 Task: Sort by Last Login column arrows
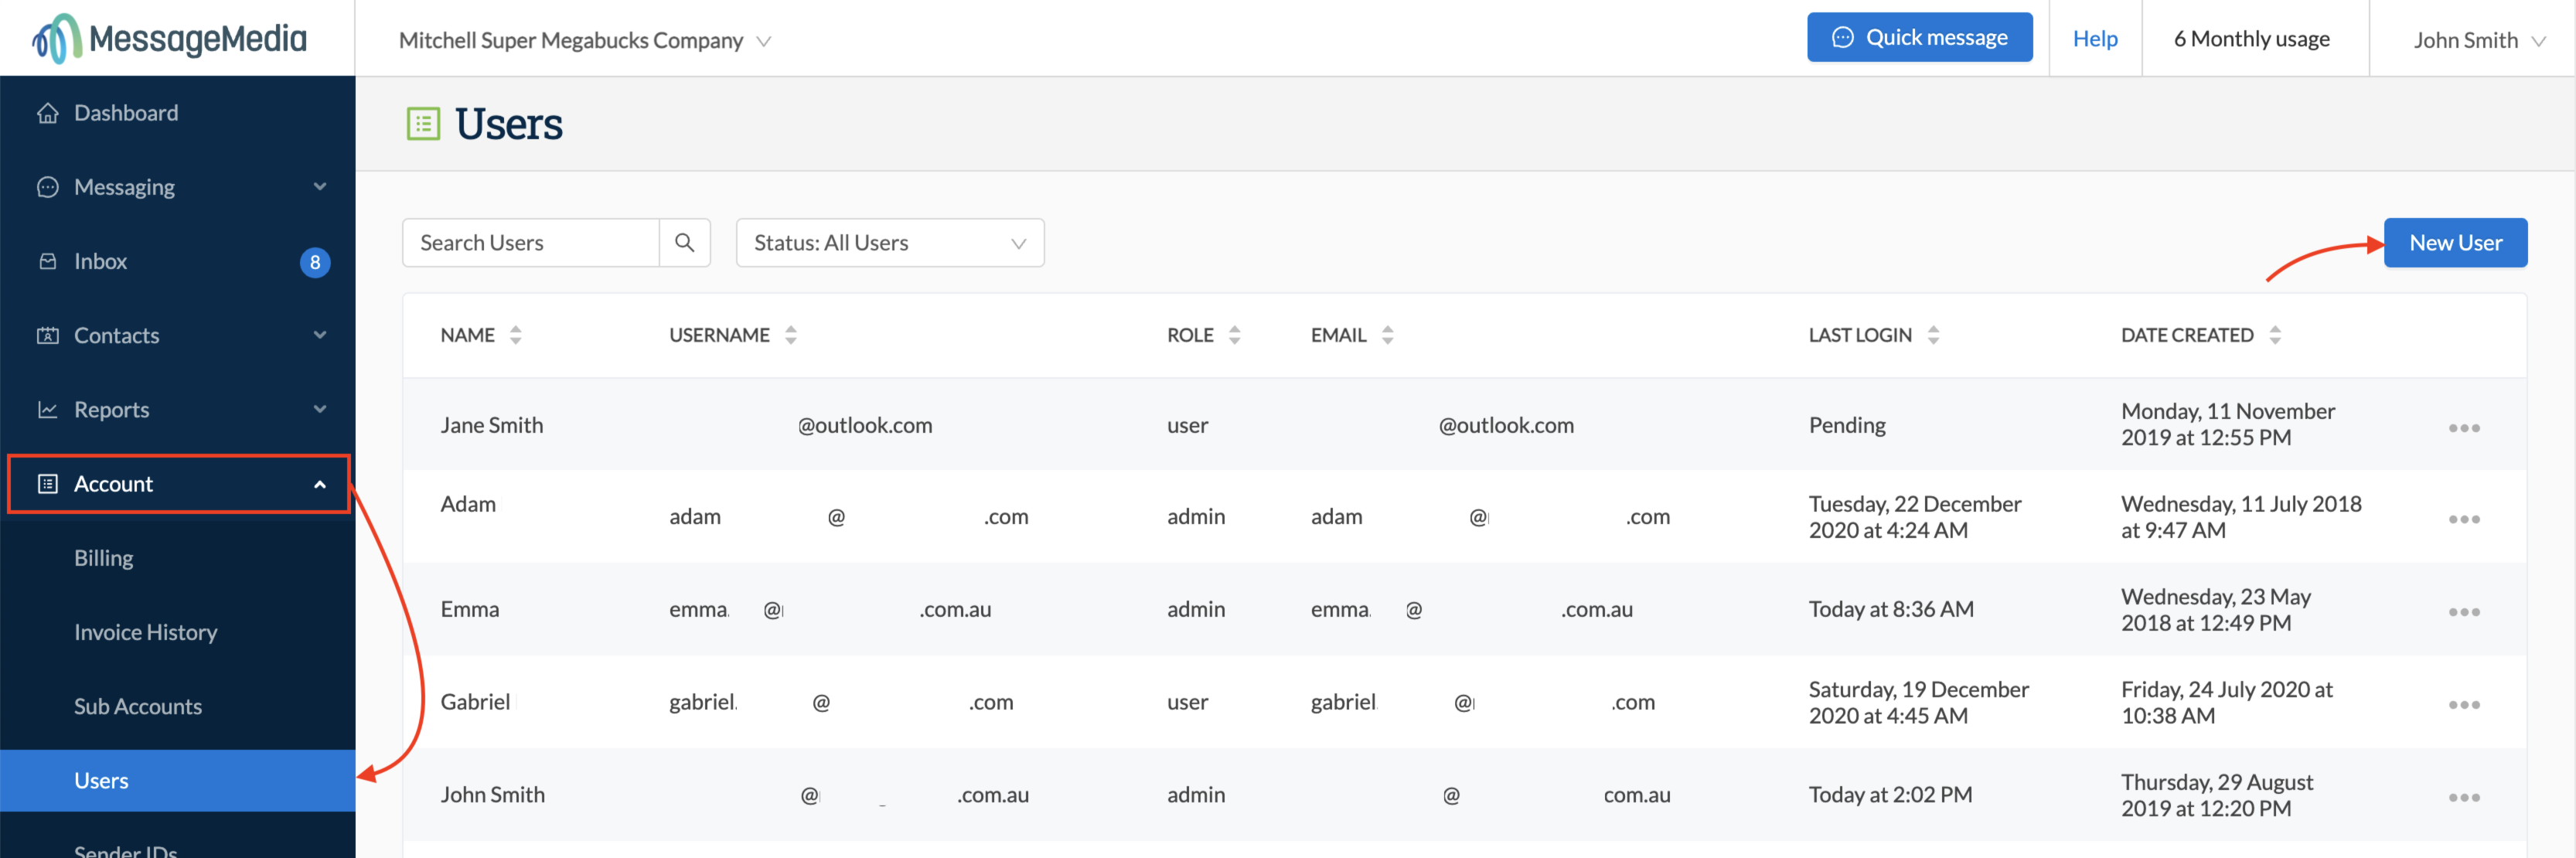tap(1932, 335)
